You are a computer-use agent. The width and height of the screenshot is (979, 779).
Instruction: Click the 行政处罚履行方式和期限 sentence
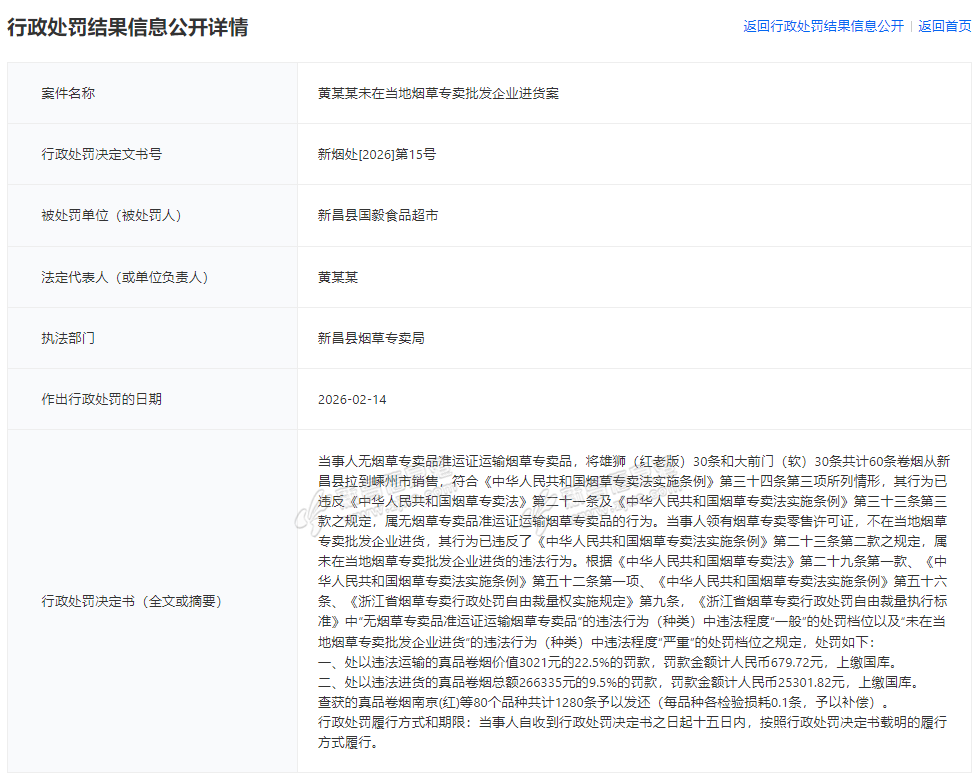point(618,722)
